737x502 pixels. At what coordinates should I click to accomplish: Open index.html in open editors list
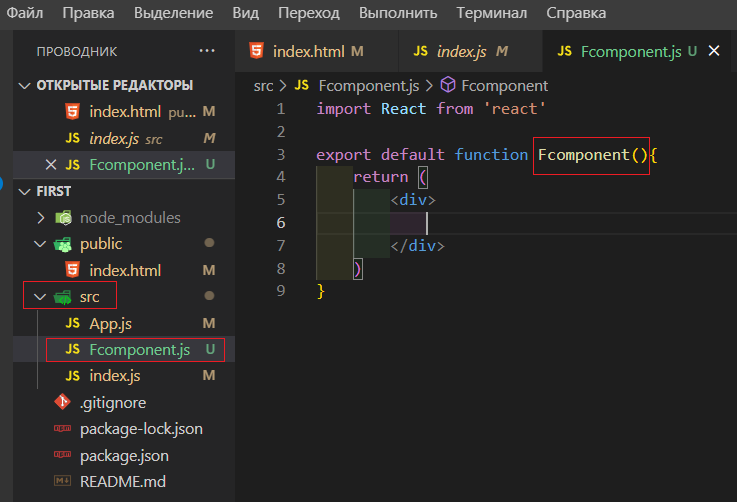tap(125, 112)
